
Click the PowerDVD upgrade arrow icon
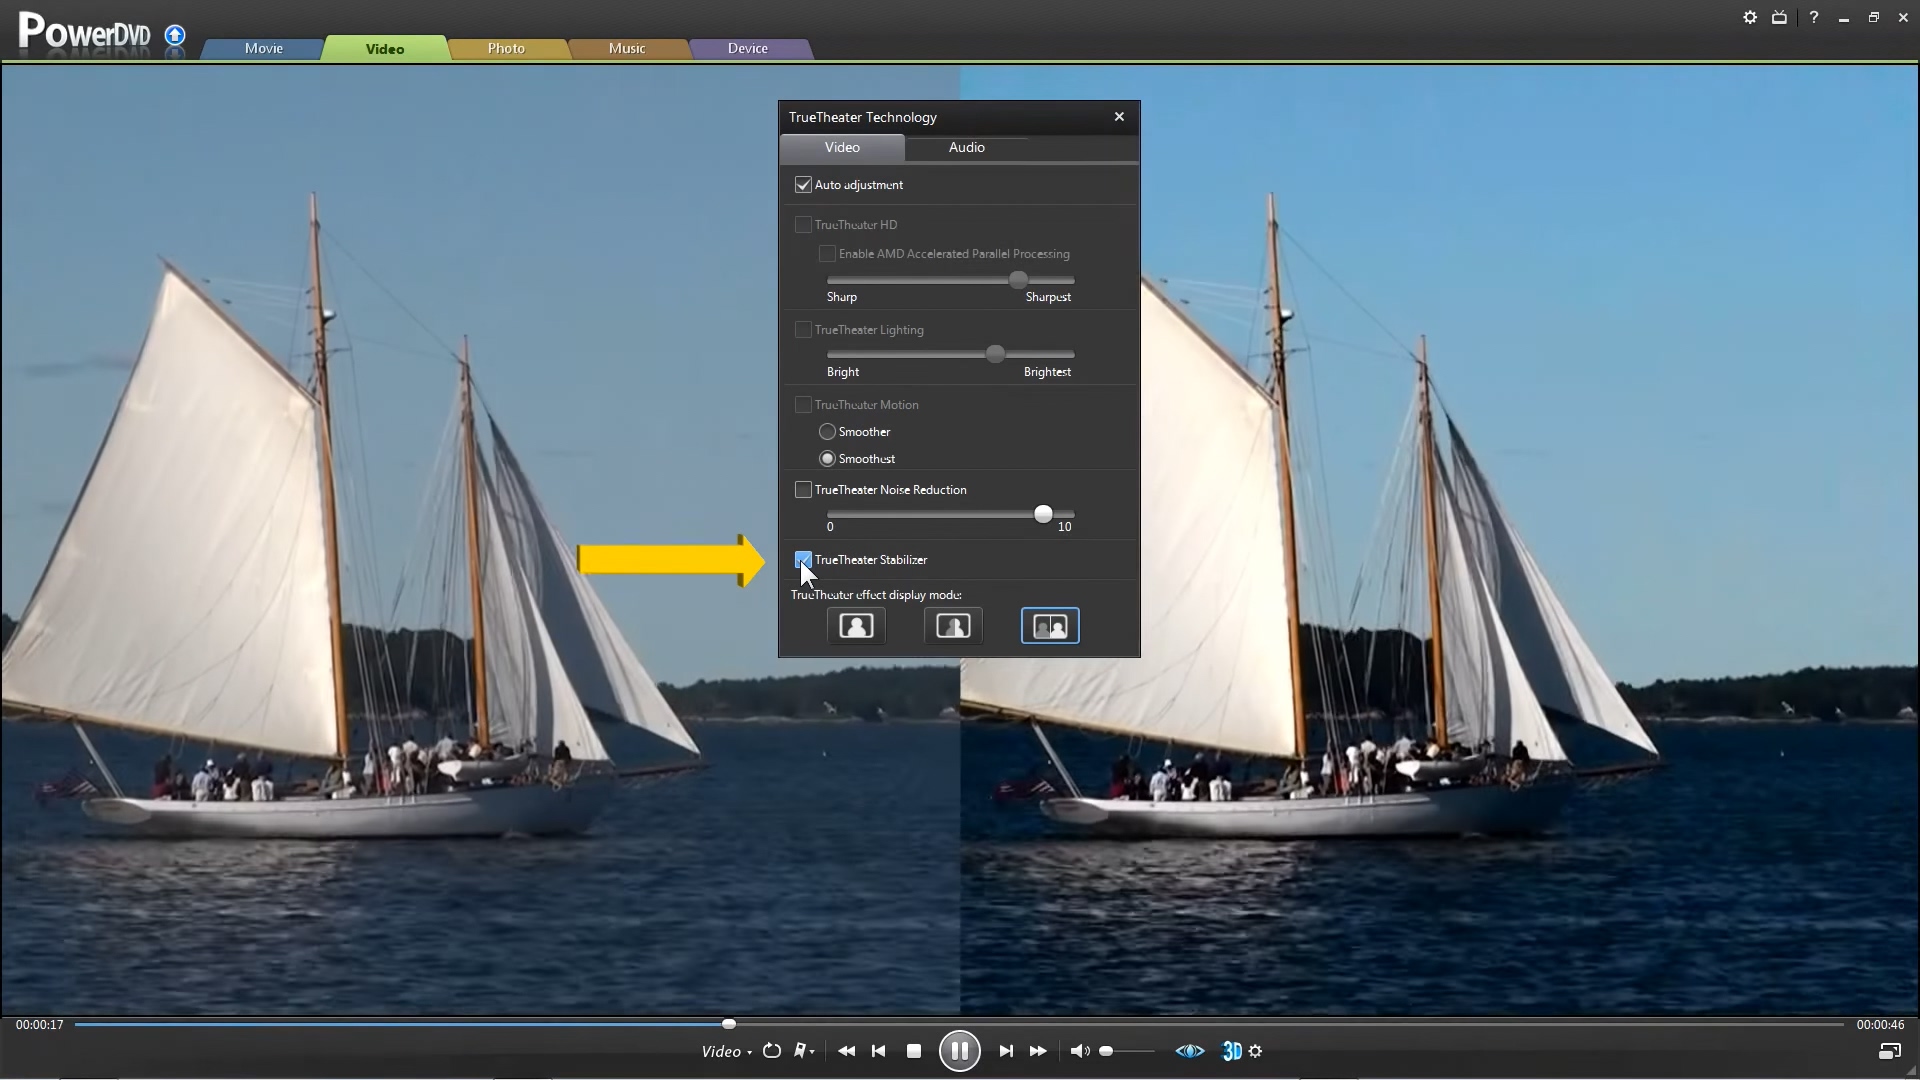coord(175,36)
